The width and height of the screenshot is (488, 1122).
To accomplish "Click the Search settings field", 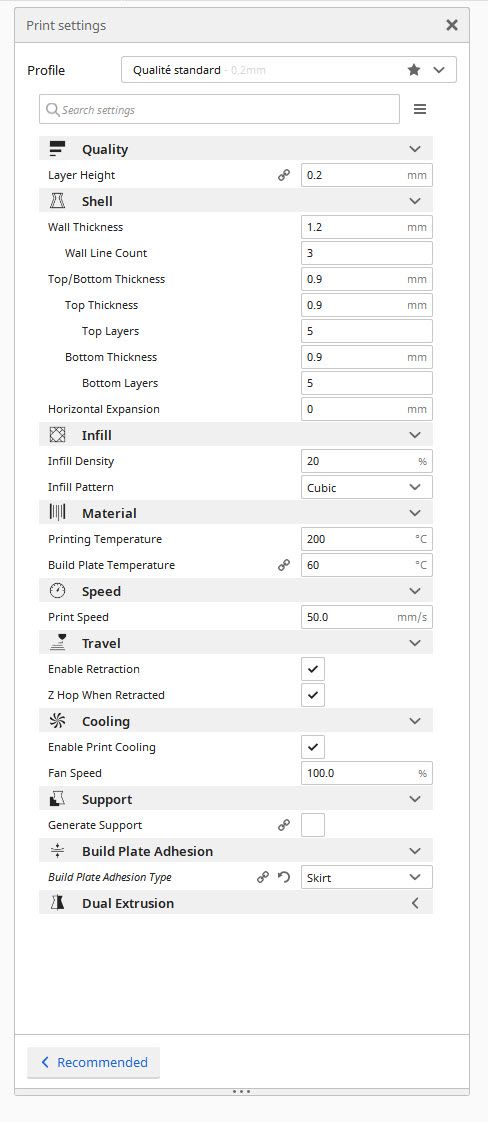I will 220,109.
